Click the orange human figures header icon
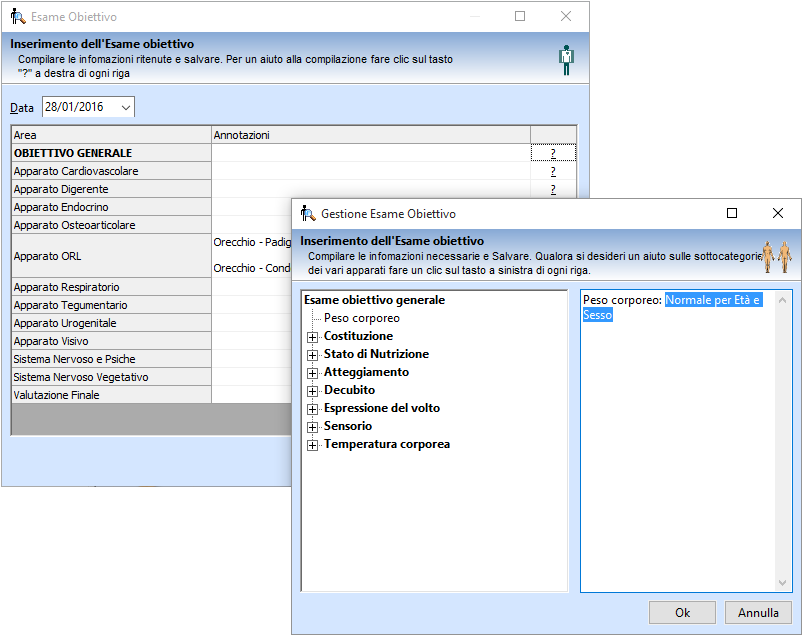Image resolution: width=803 pixels, height=636 pixels. [776, 257]
